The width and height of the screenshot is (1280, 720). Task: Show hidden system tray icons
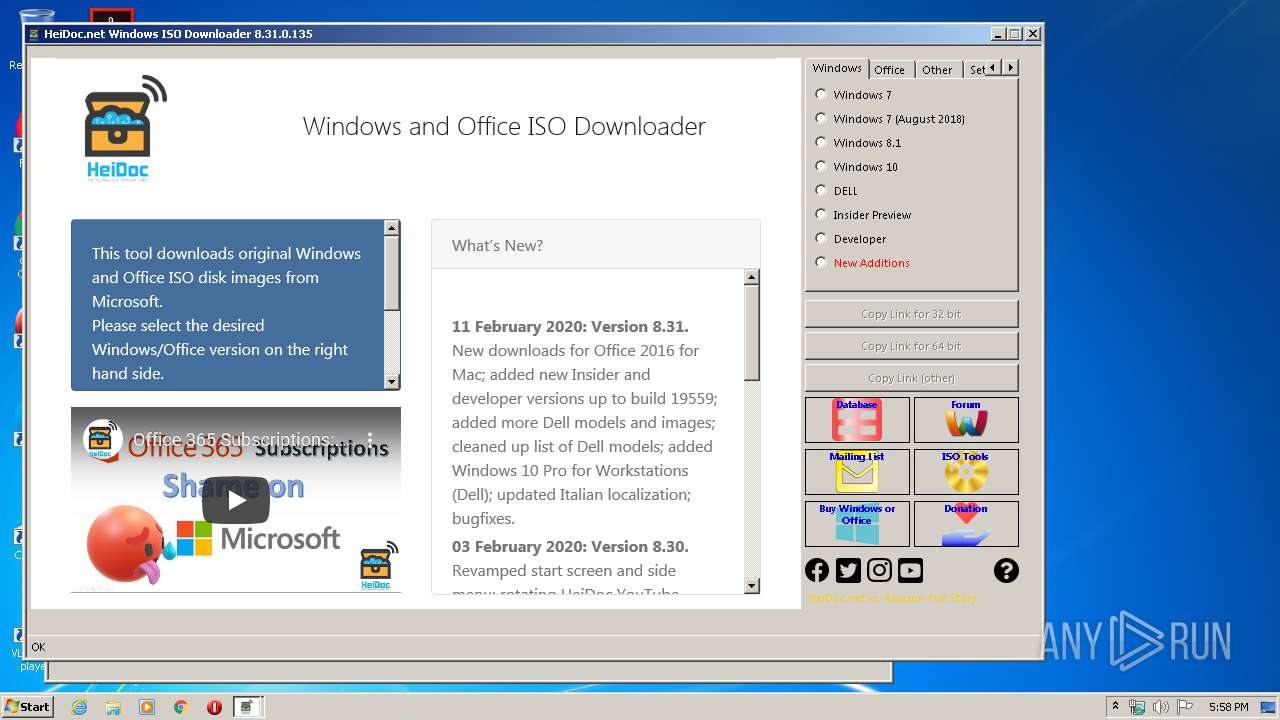coord(1115,706)
